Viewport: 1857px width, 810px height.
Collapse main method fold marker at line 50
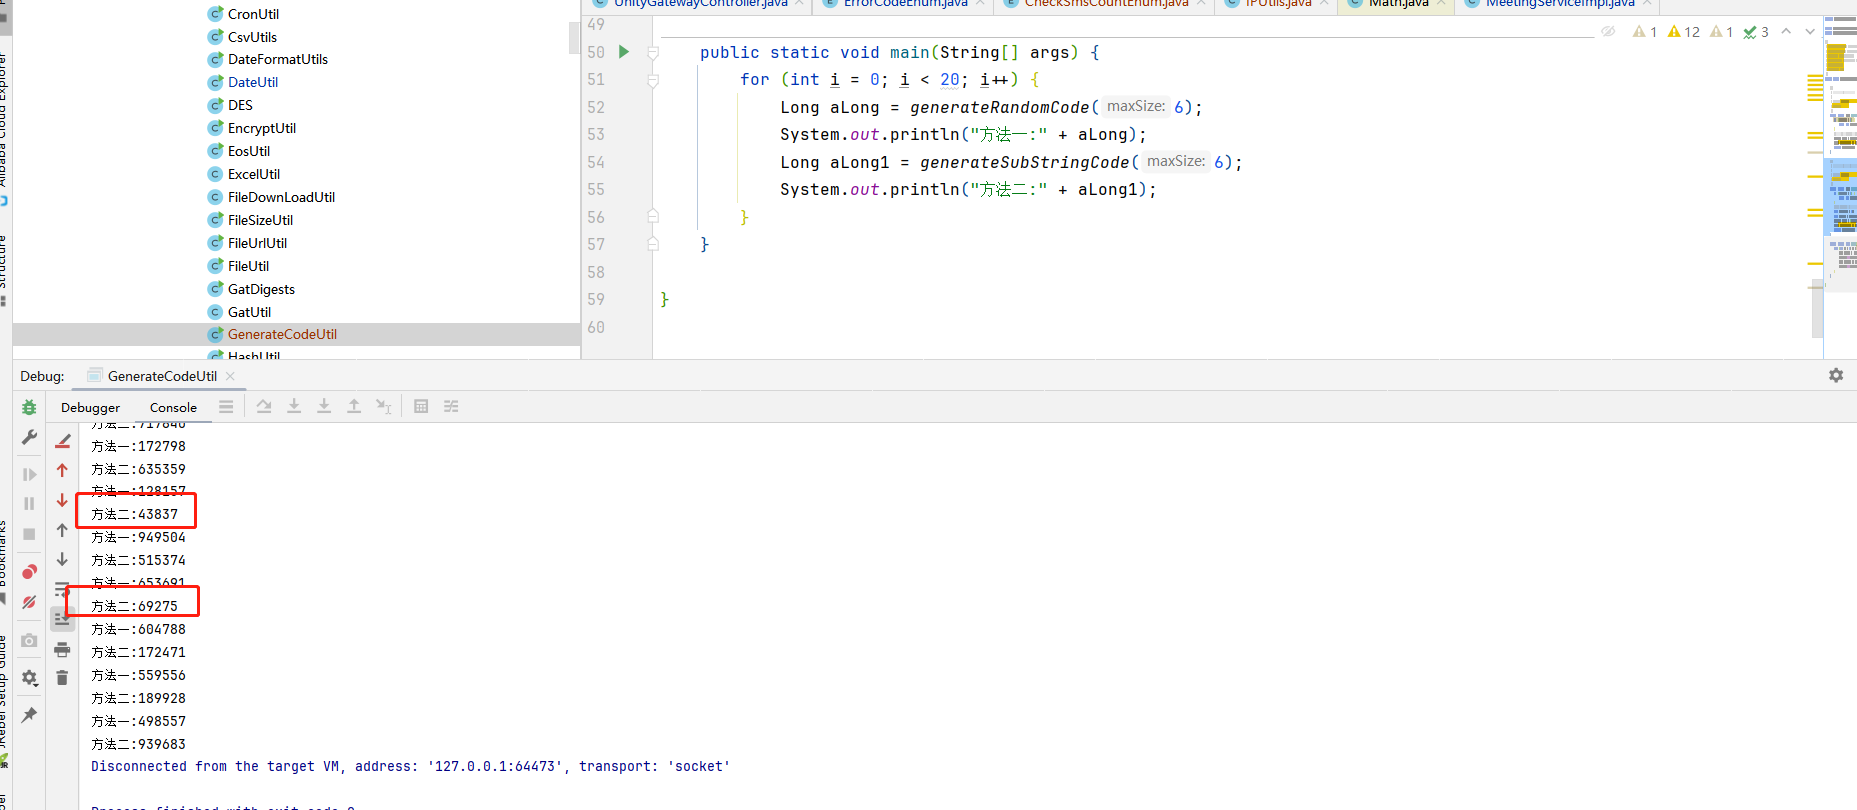coord(653,52)
